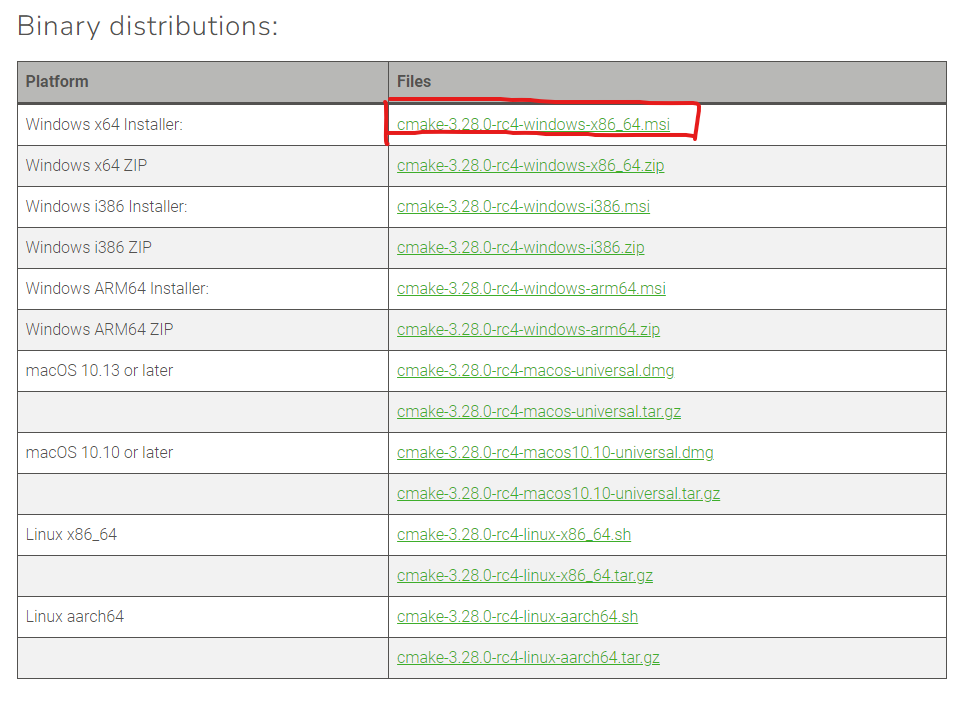Click the cmake-3.28.0-rc4-windows-i386.msi link
The height and width of the screenshot is (705, 965).
pyautogui.click(x=523, y=206)
